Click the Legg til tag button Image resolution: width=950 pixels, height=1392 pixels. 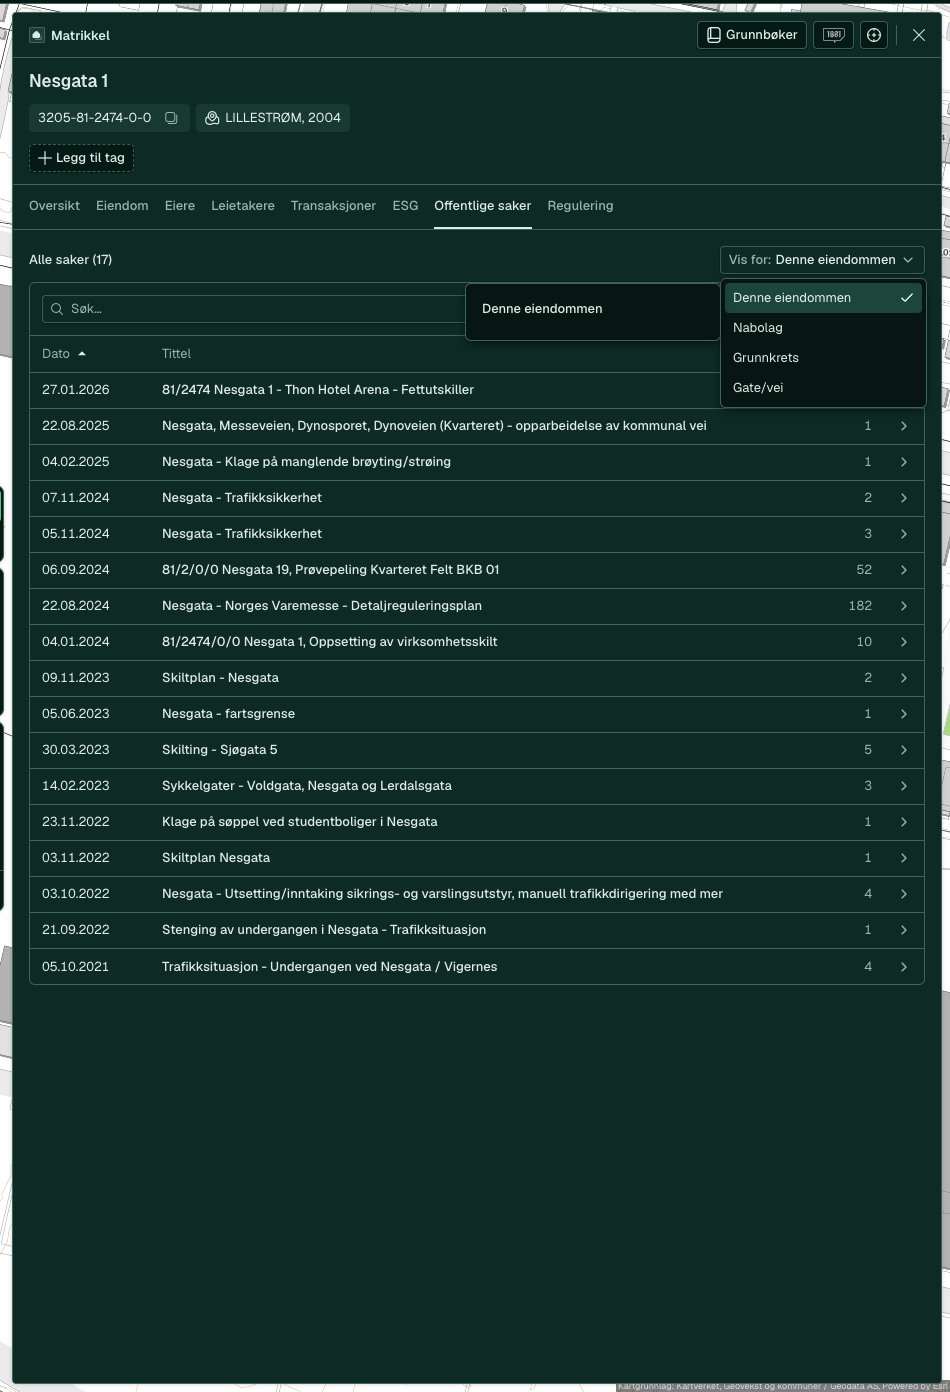[x=81, y=158]
